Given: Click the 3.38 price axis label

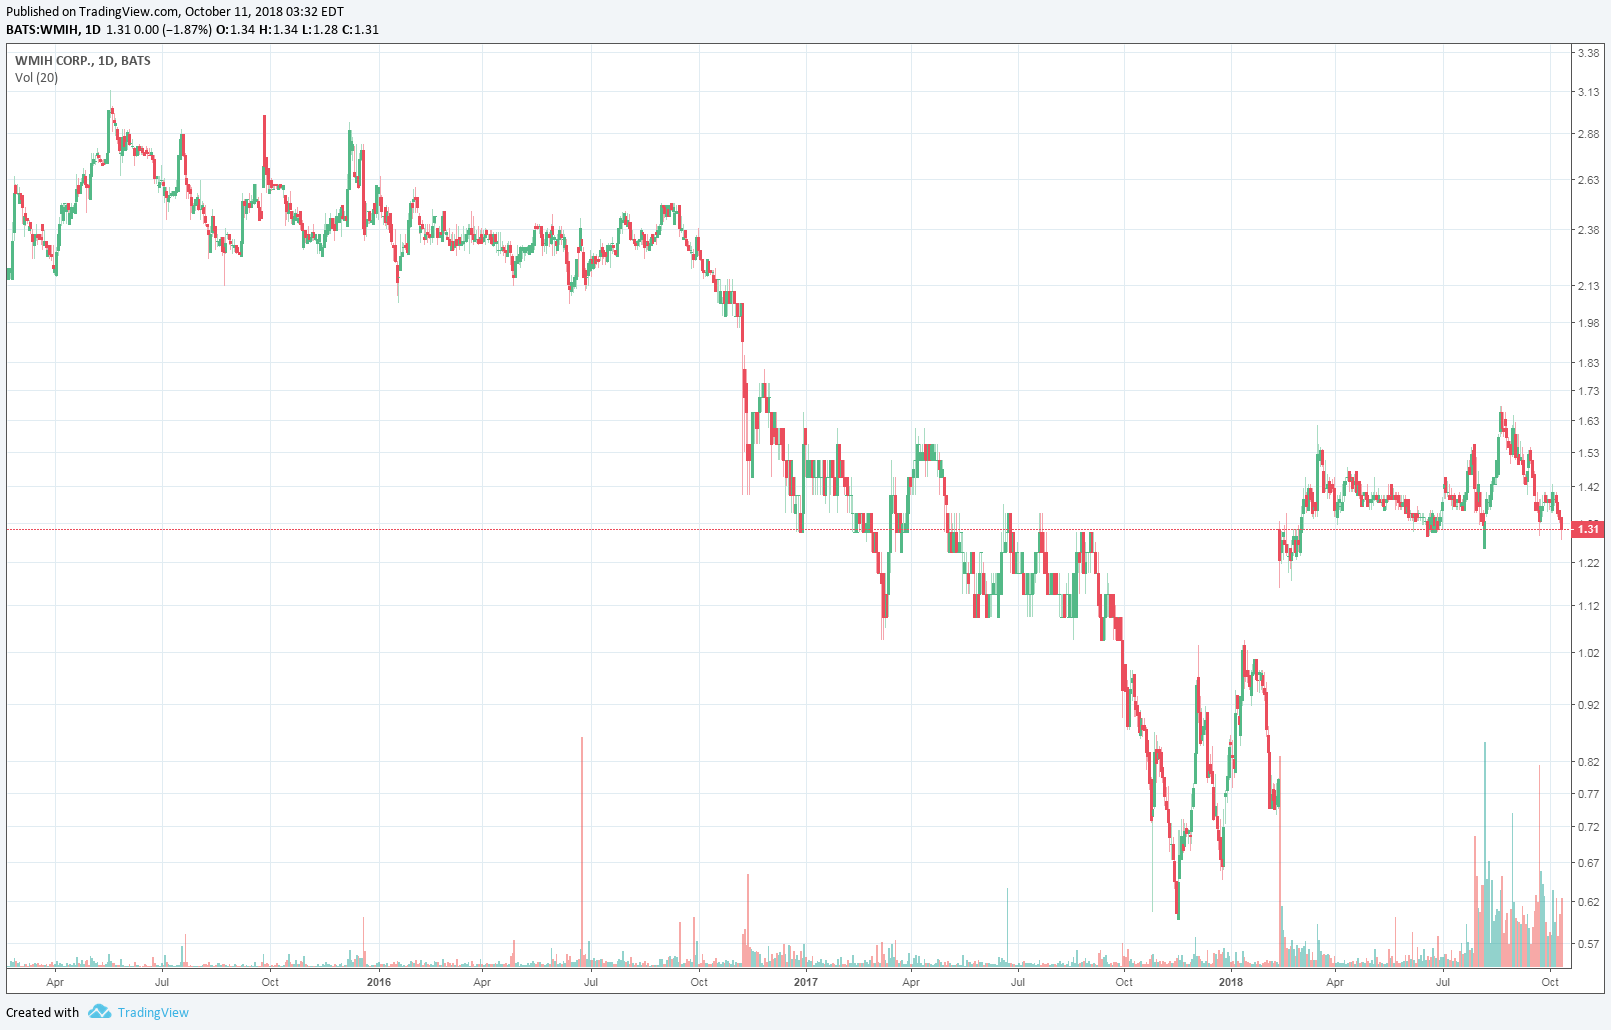Looking at the screenshot, I should [1588, 53].
